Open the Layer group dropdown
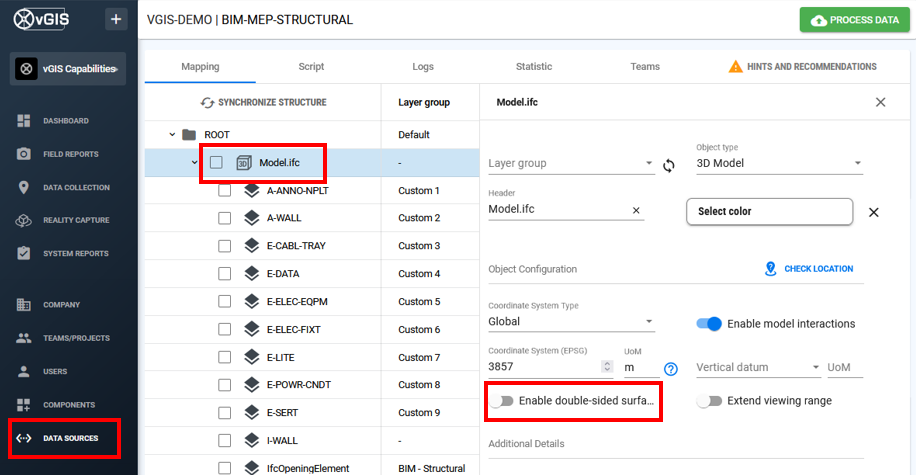Screen dimensions: 916x475 pyautogui.click(x=571, y=164)
